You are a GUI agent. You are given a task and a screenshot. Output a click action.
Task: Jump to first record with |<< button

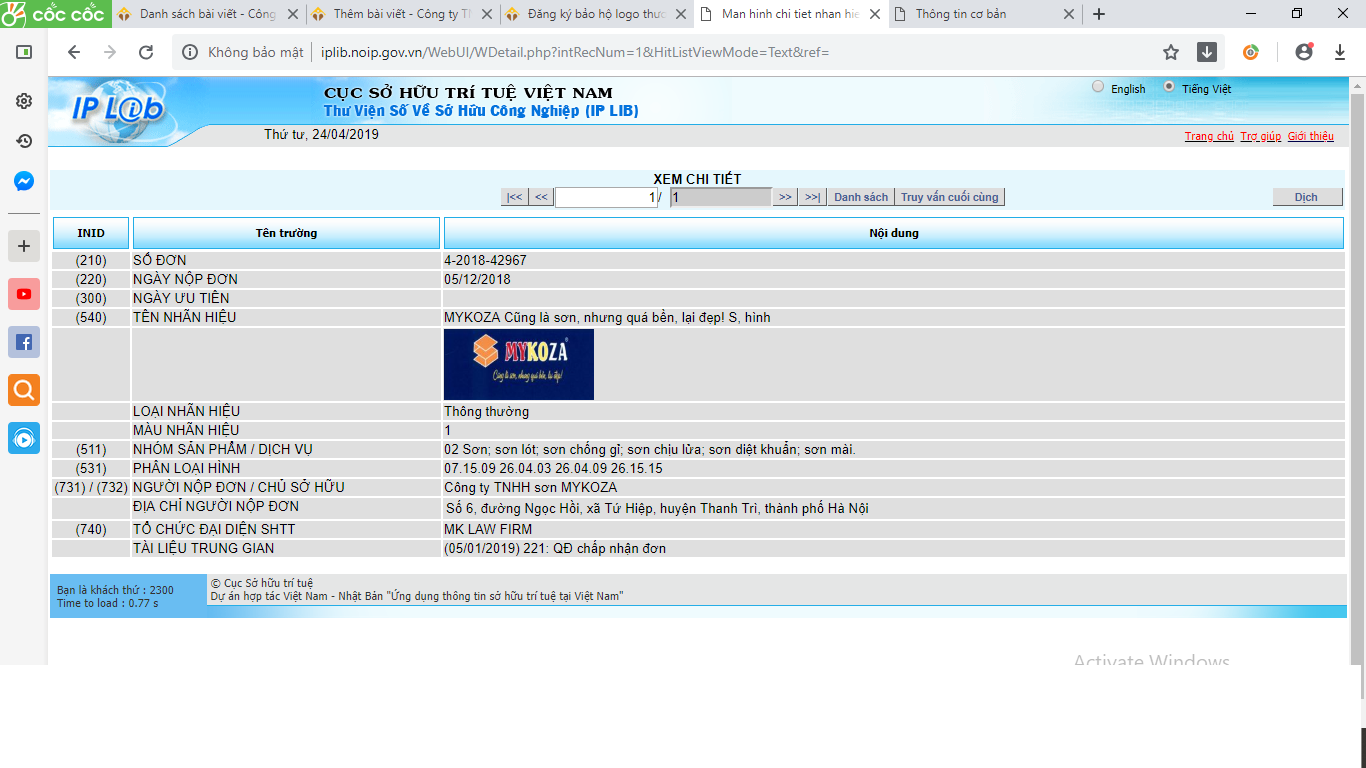pos(514,197)
